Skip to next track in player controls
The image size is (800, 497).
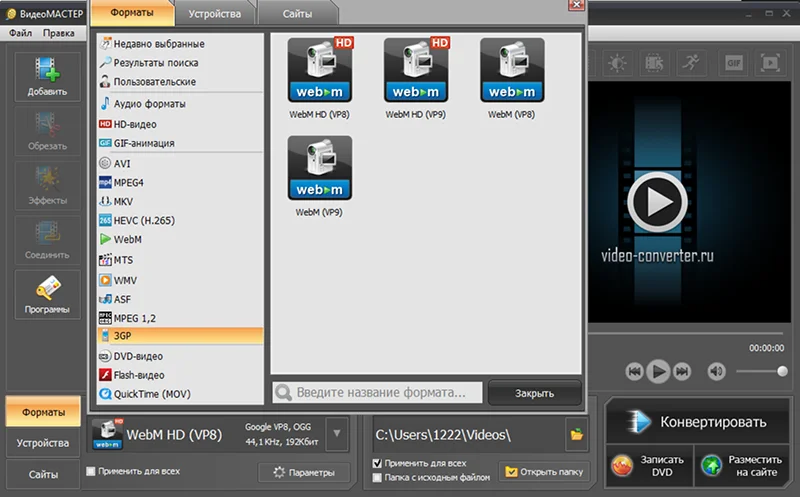click(x=682, y=371)
